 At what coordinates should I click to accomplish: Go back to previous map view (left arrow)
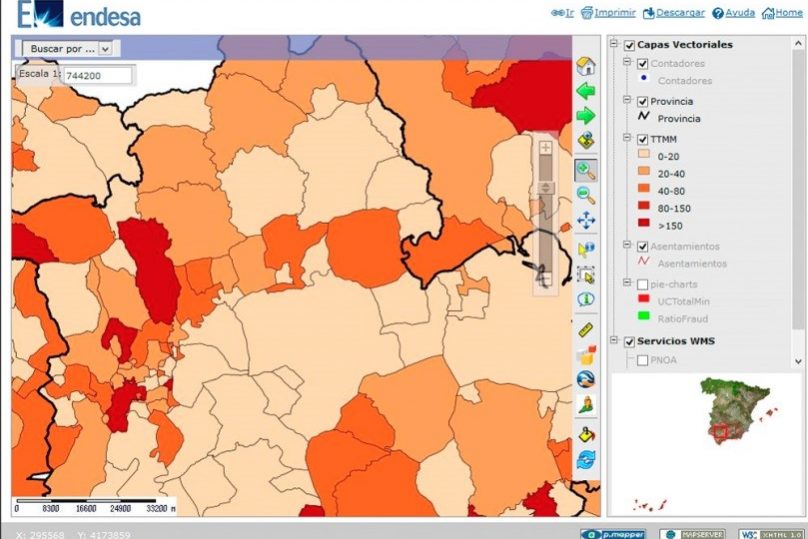point(586,92)
